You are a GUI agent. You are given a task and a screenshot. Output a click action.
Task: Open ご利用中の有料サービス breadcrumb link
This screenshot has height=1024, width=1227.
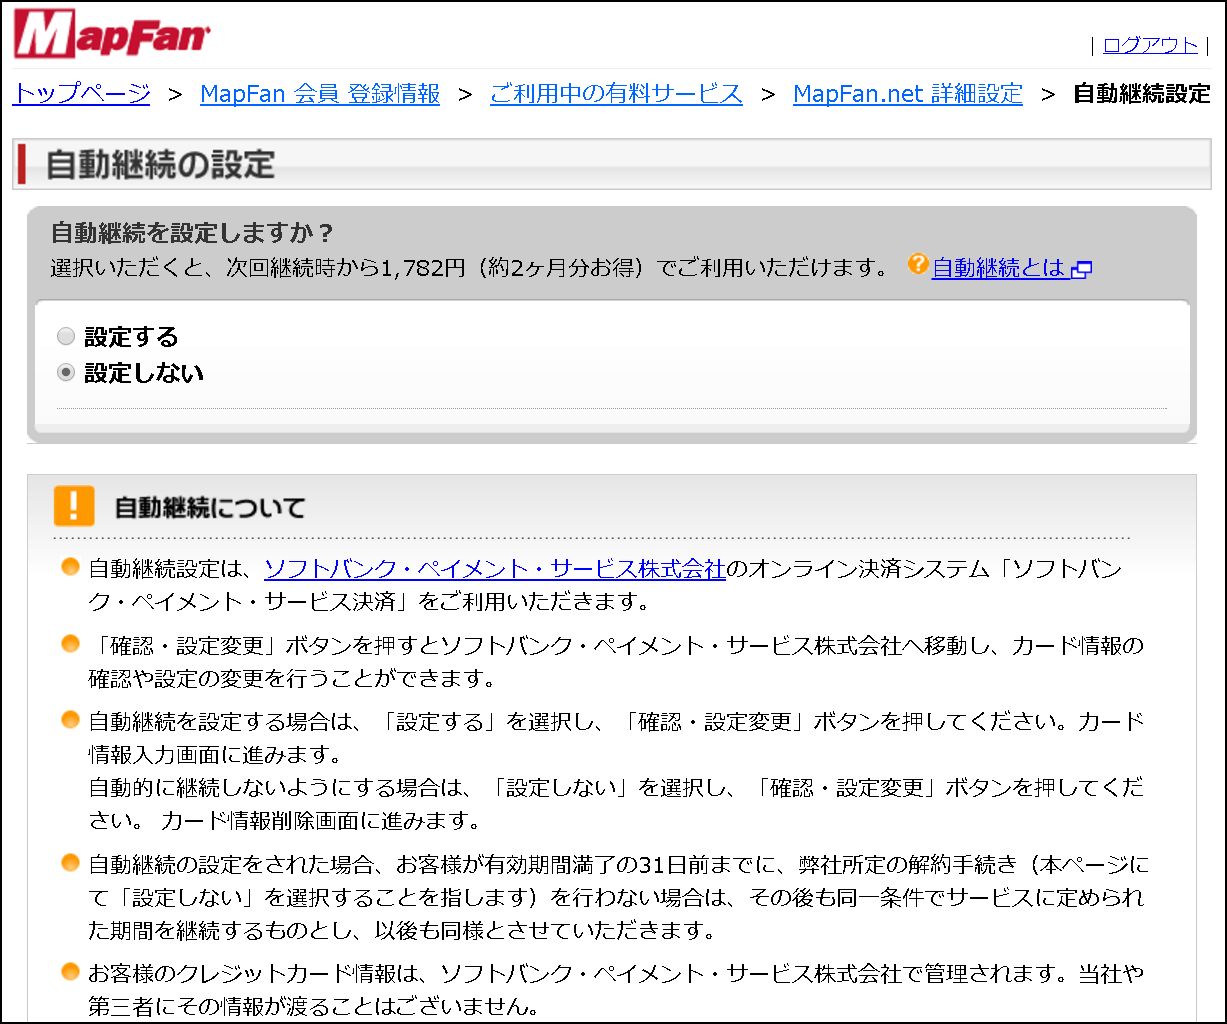[x=616, y=94]
